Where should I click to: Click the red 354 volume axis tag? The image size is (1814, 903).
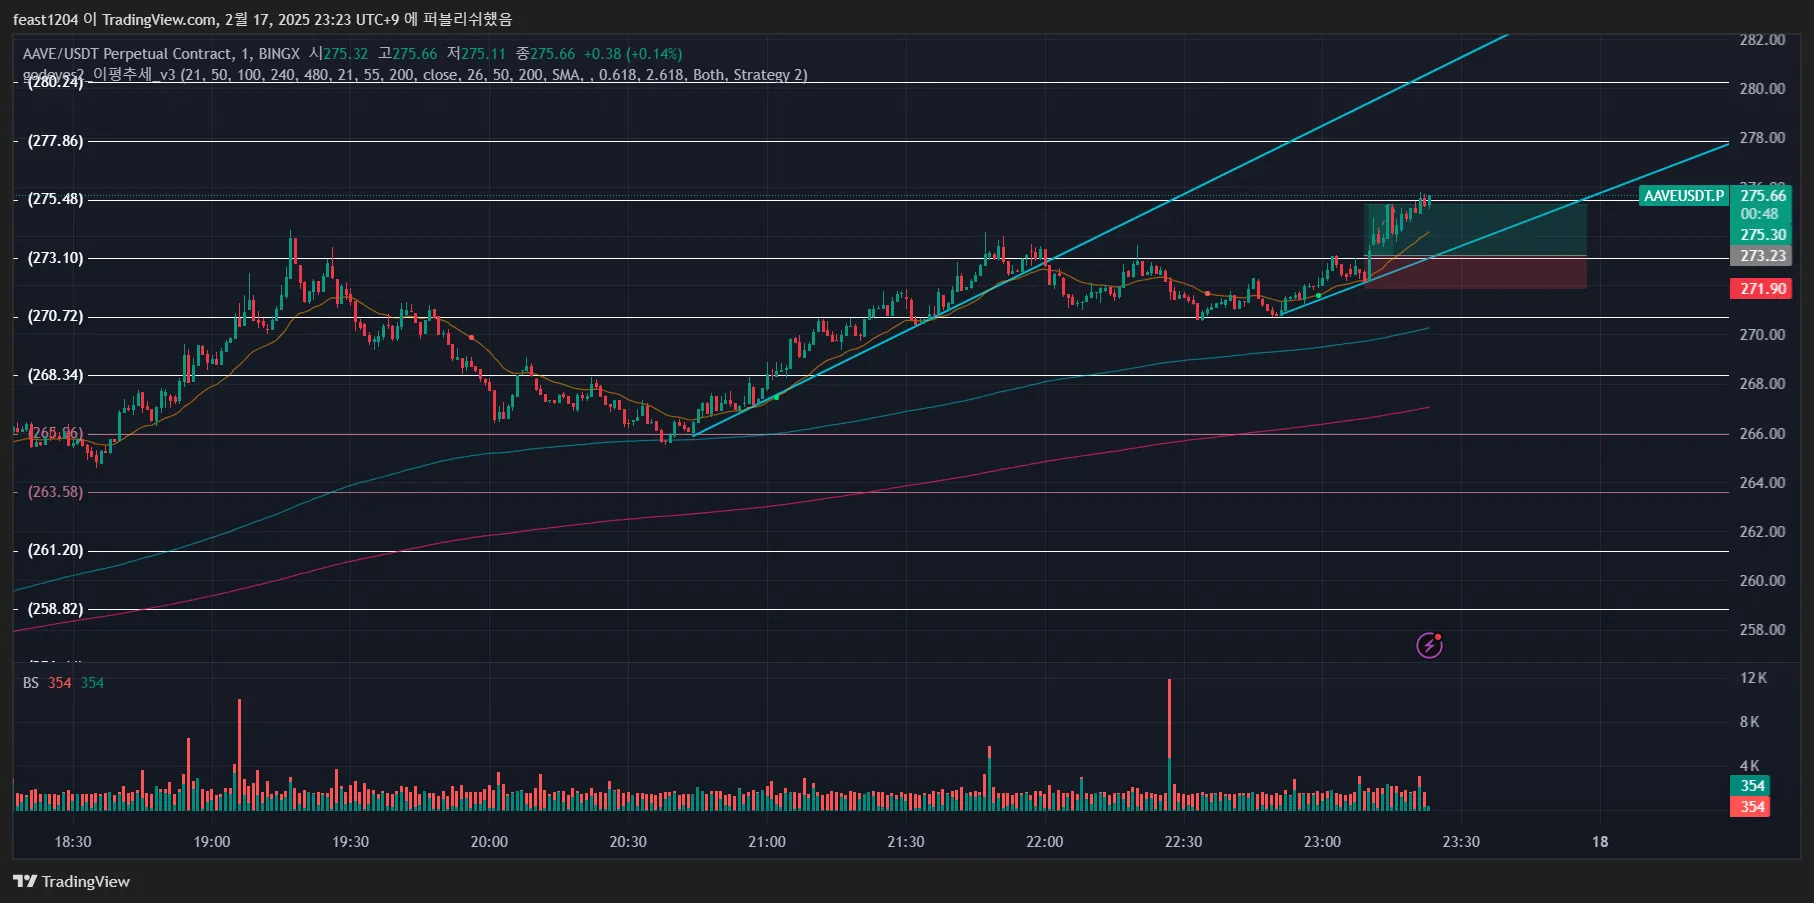click(x=1751, y=807)
